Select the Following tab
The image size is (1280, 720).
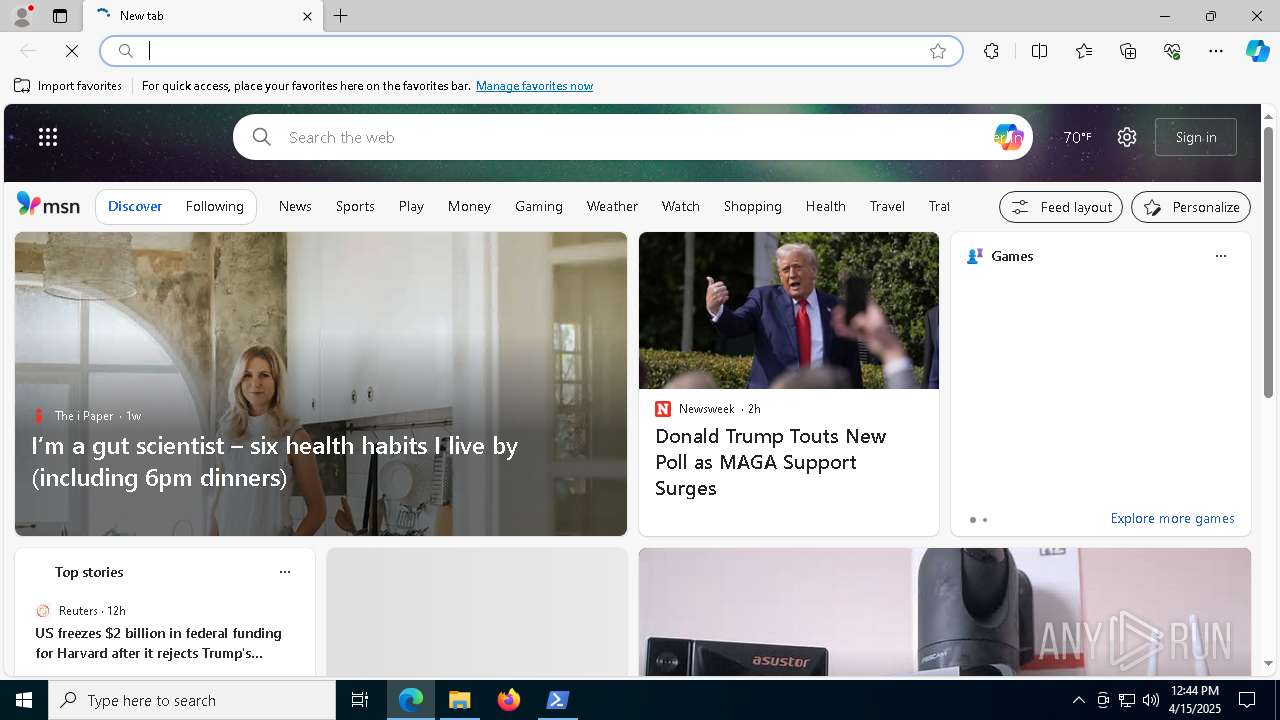click(215, 206)
